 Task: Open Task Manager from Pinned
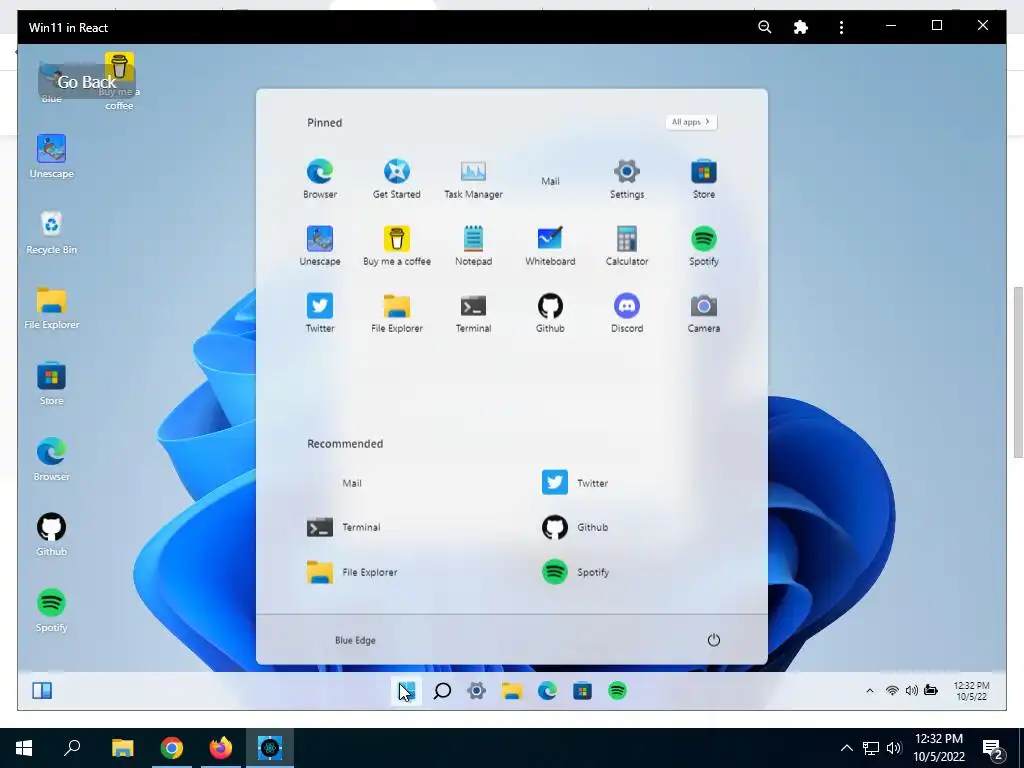pos(473,178)
